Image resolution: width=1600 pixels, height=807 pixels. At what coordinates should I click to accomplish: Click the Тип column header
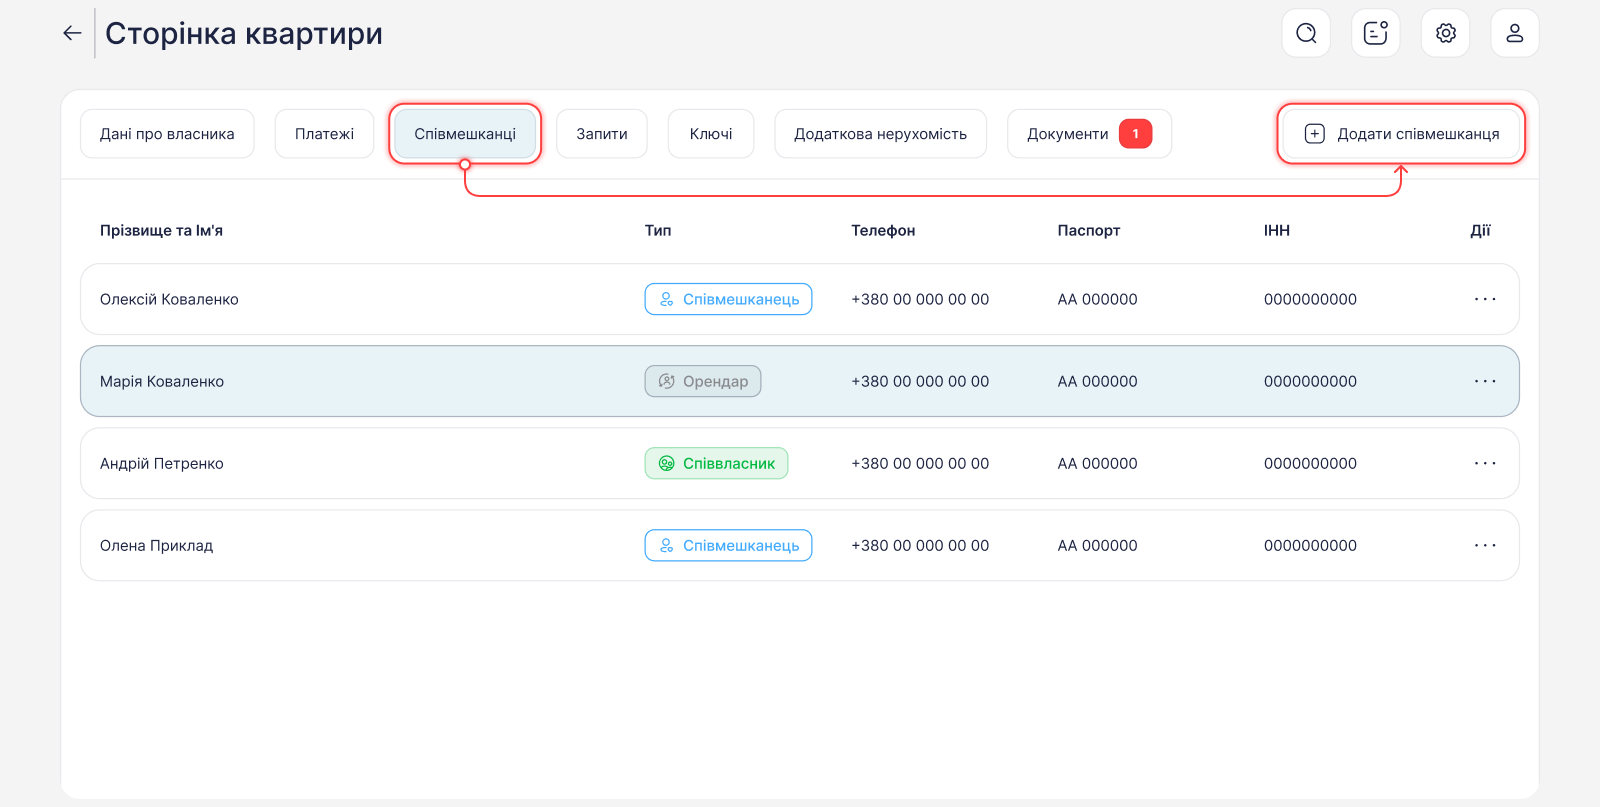coord(658,230)
